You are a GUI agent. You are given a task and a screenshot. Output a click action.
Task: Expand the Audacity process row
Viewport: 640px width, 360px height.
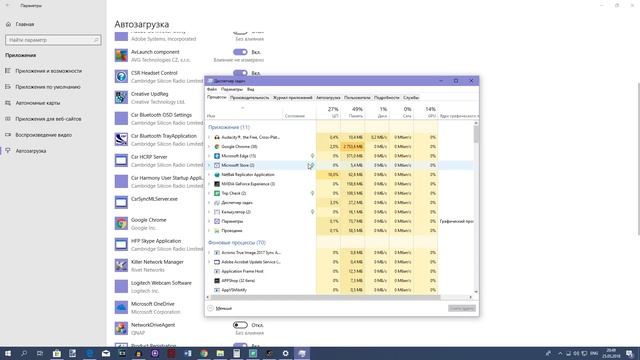(209, 137)
